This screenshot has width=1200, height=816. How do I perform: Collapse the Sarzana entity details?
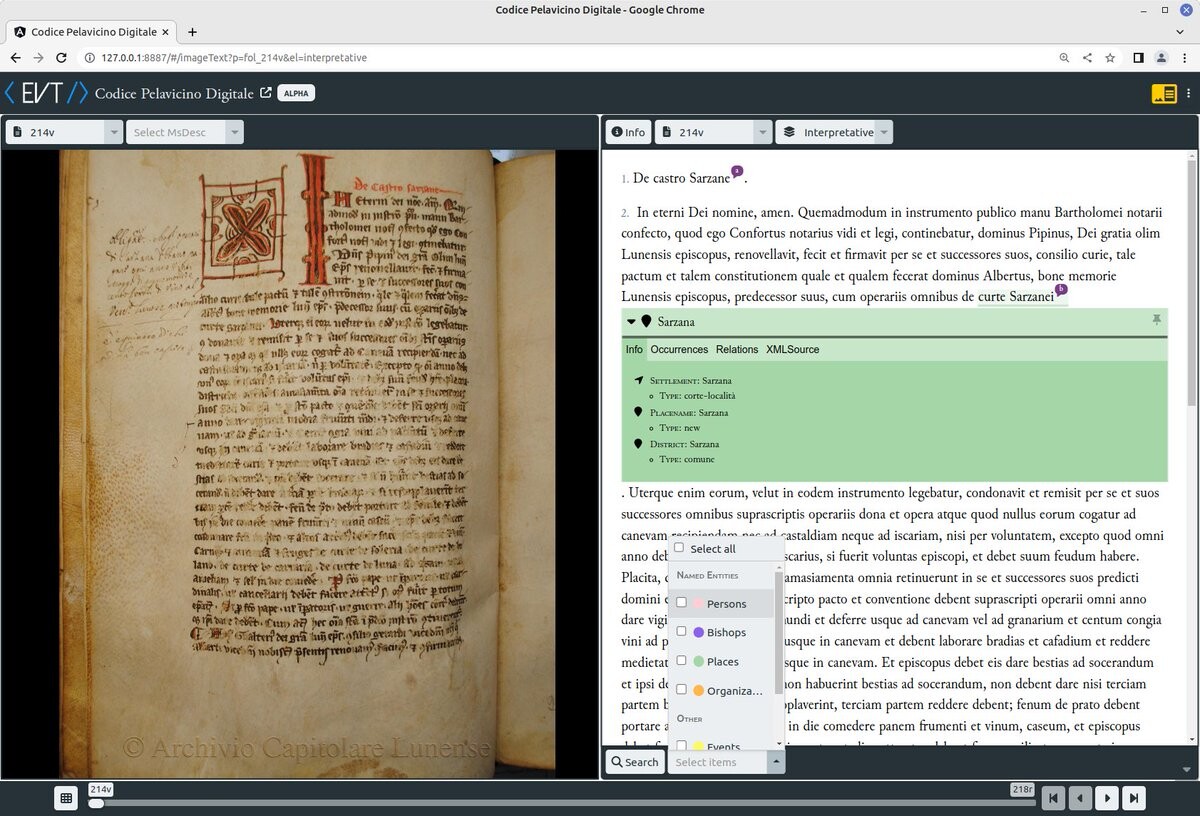point(631,322)
